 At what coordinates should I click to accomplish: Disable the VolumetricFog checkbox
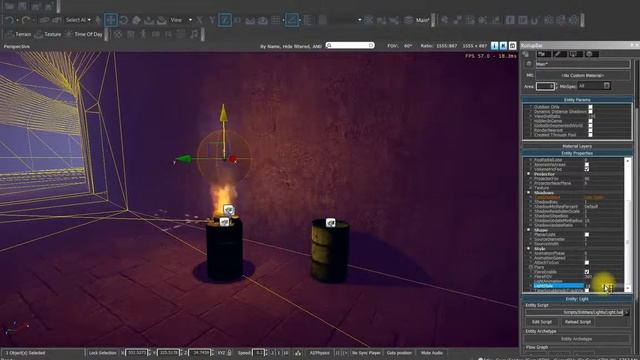587,169
